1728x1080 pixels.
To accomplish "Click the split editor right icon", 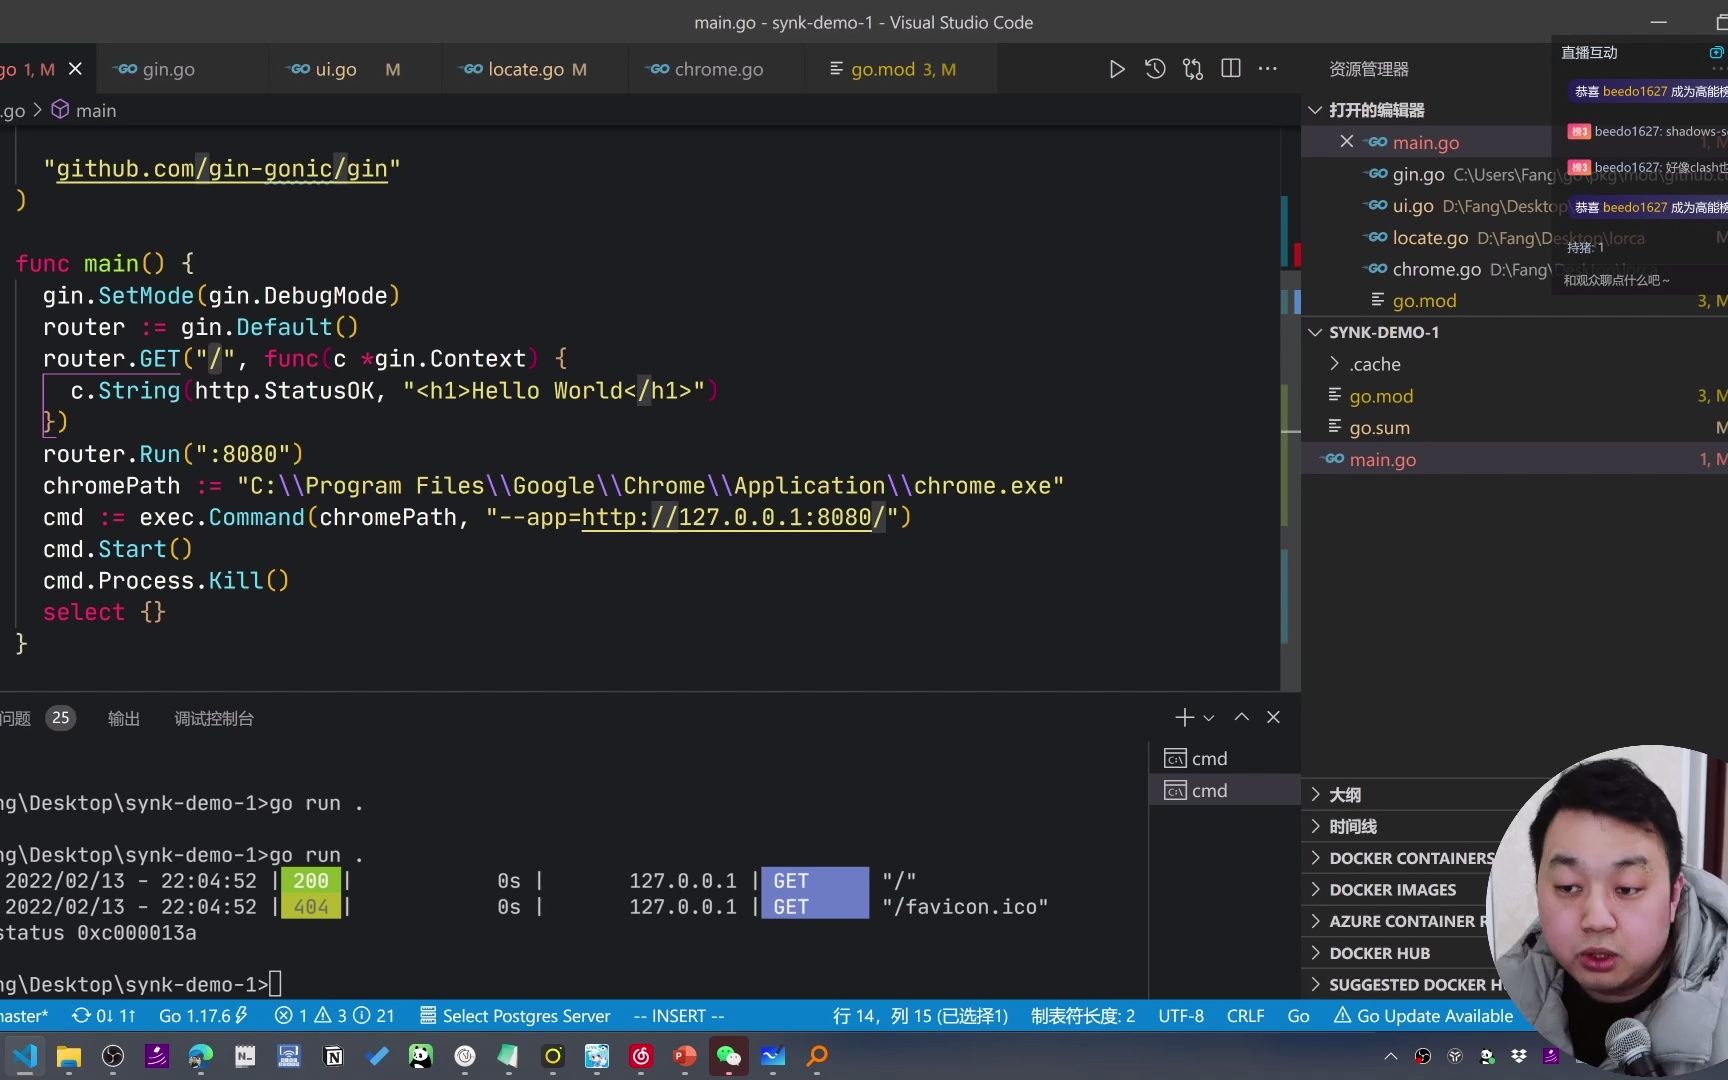I will [1231, 69].
